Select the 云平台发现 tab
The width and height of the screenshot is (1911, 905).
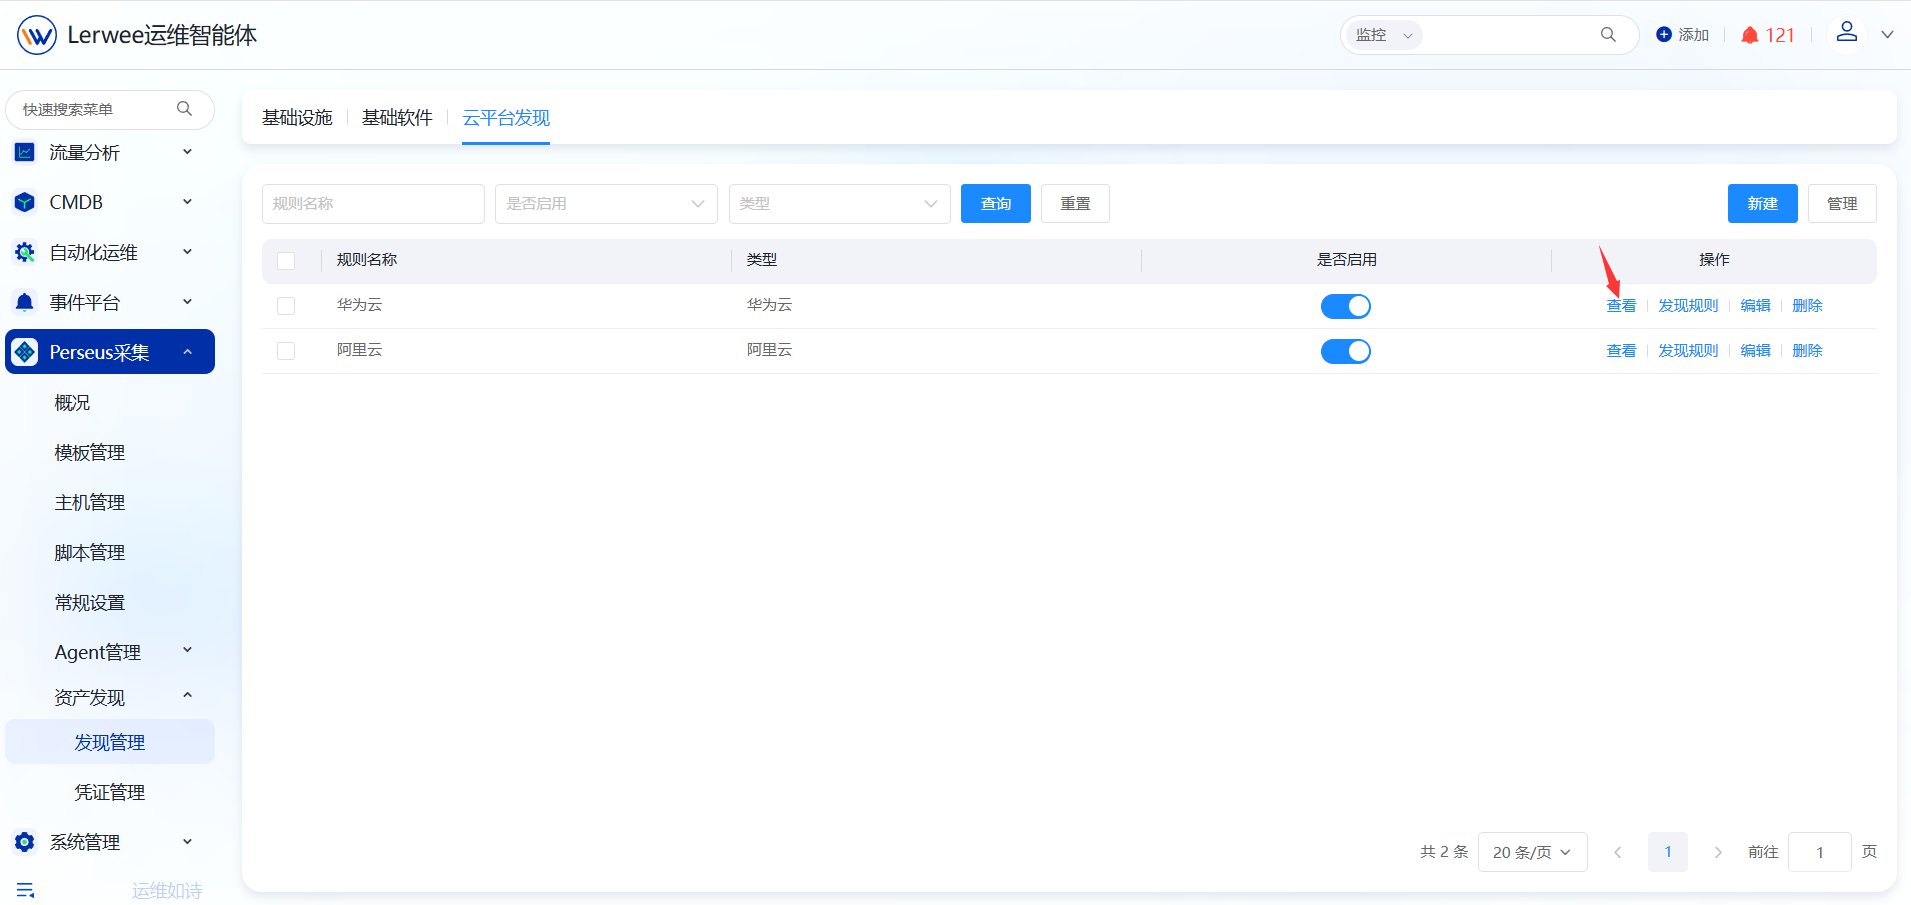tap(506, 118)
